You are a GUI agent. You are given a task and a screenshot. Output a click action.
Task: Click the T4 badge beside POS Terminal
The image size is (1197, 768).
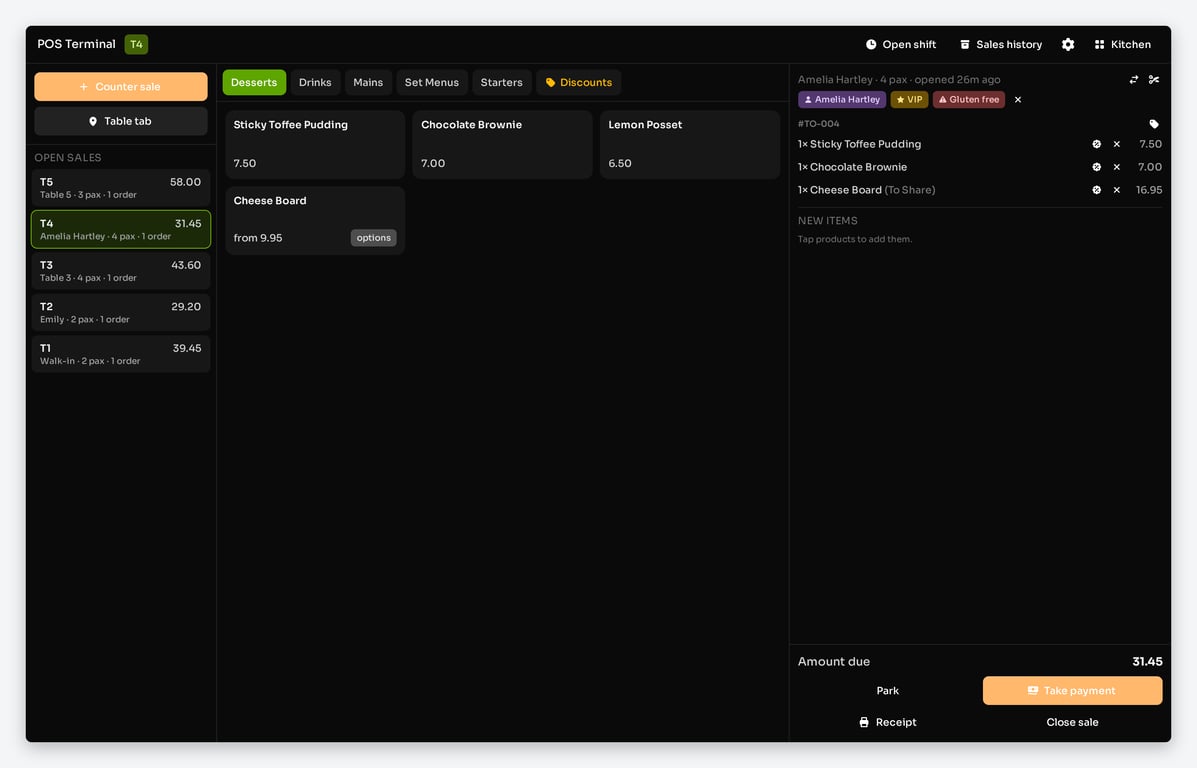pyautogui.click(x=136, y=44)
